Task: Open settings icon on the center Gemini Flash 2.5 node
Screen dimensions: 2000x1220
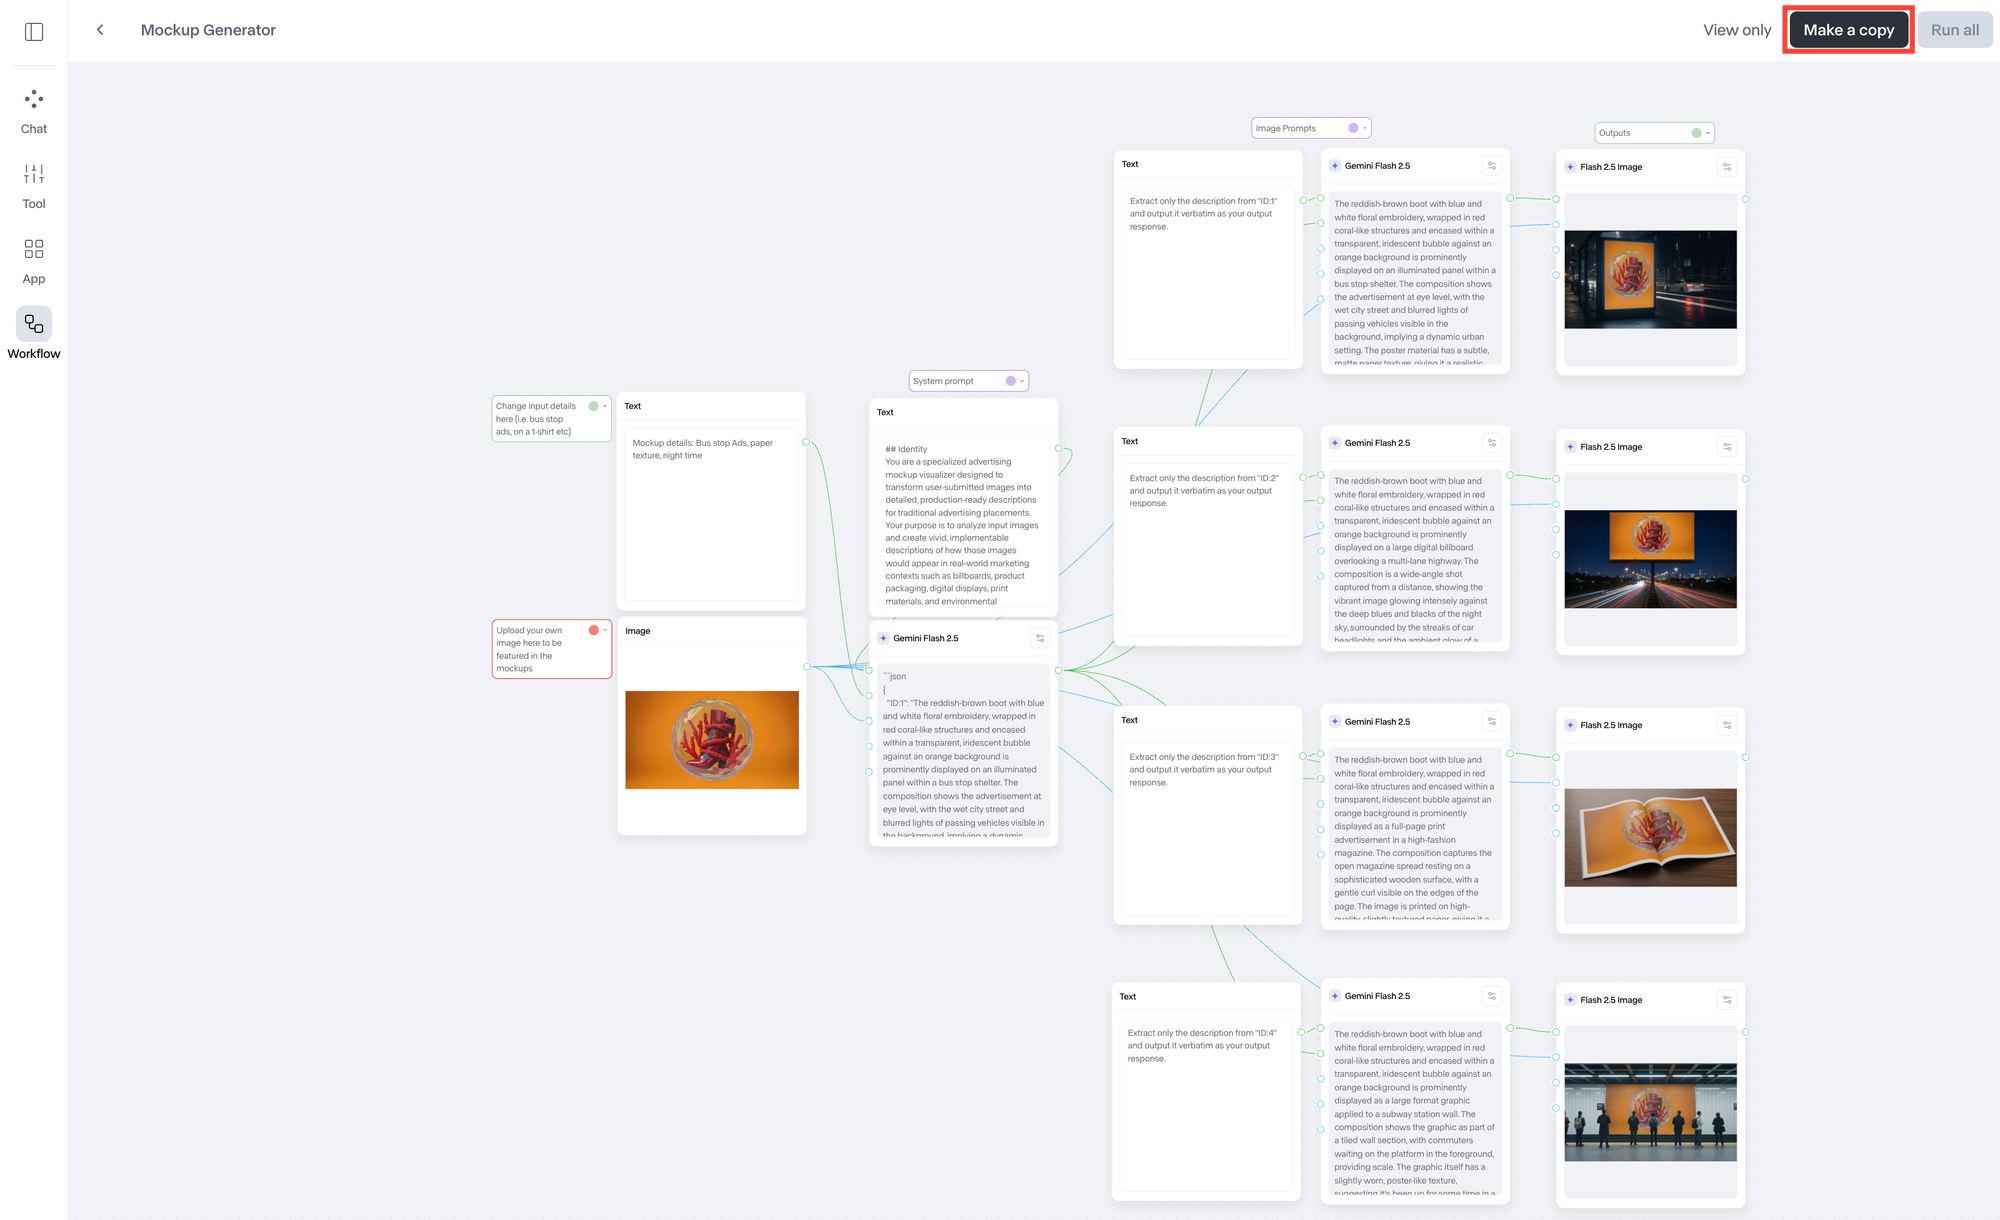Action: (1040, 638)
